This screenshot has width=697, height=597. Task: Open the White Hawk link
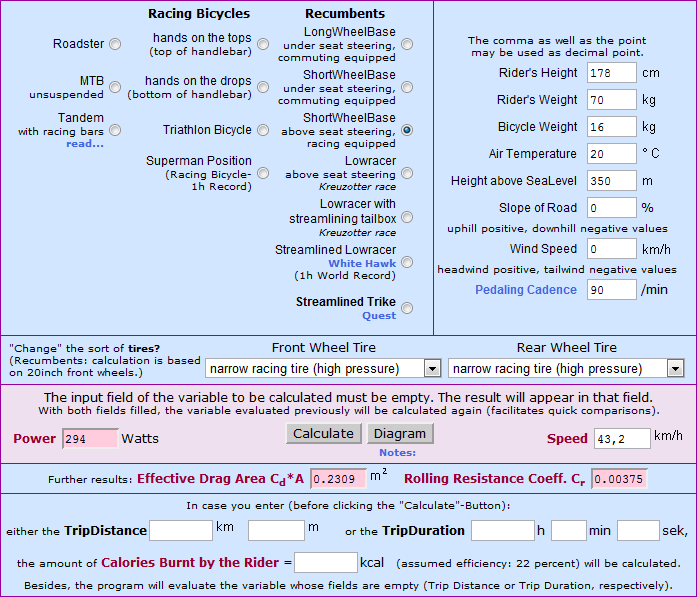tap(362, 264)
